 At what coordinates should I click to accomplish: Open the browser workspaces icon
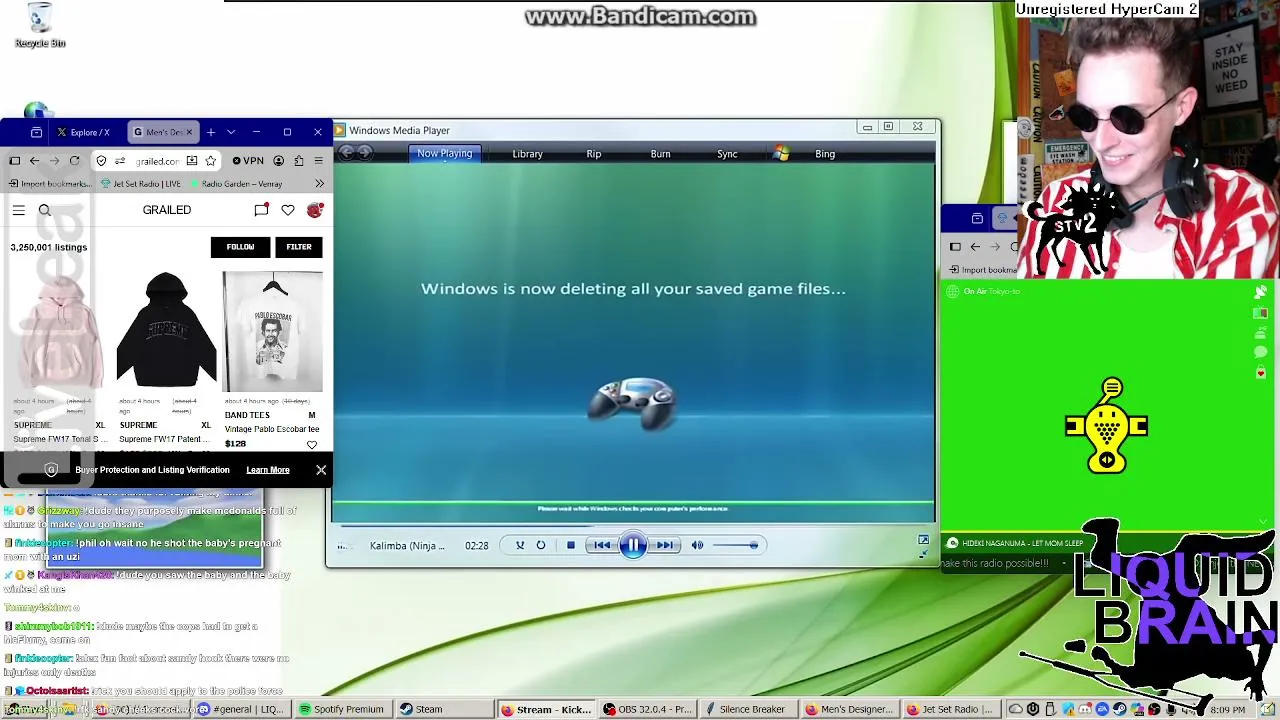pyautogui.click(x=37, y=132)
